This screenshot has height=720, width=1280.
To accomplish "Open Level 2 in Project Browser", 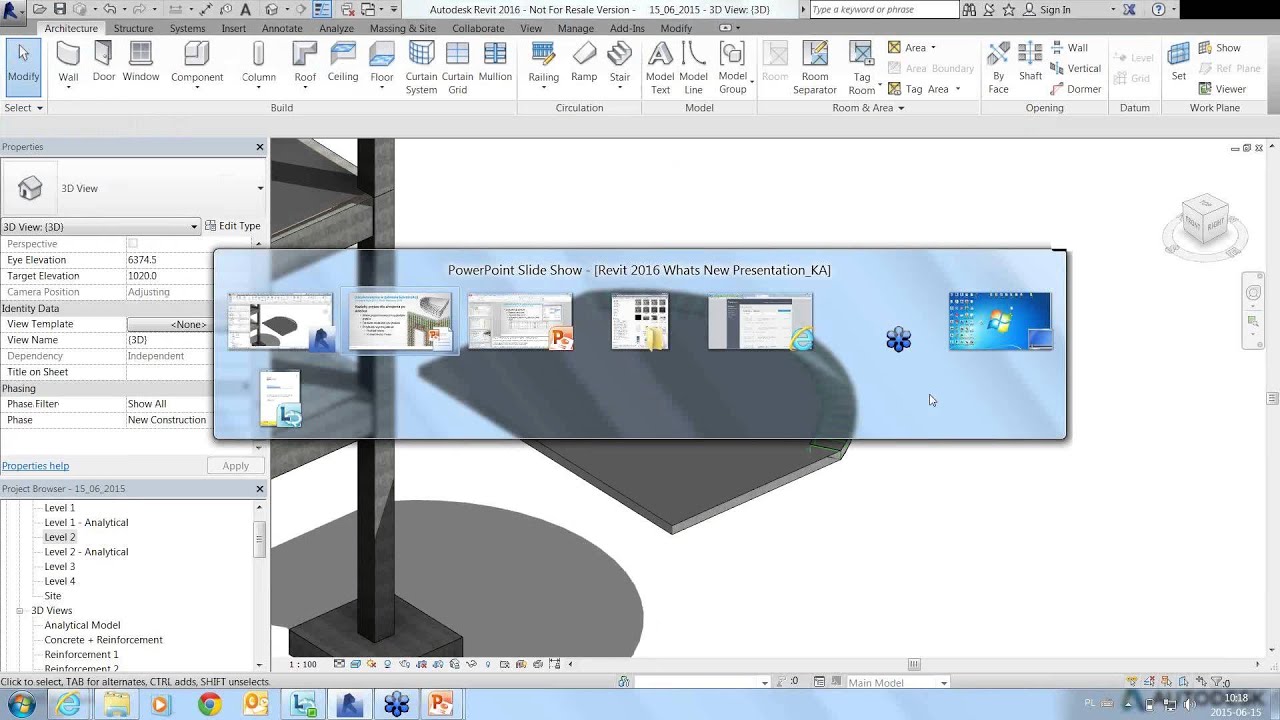I will [60, 537].
